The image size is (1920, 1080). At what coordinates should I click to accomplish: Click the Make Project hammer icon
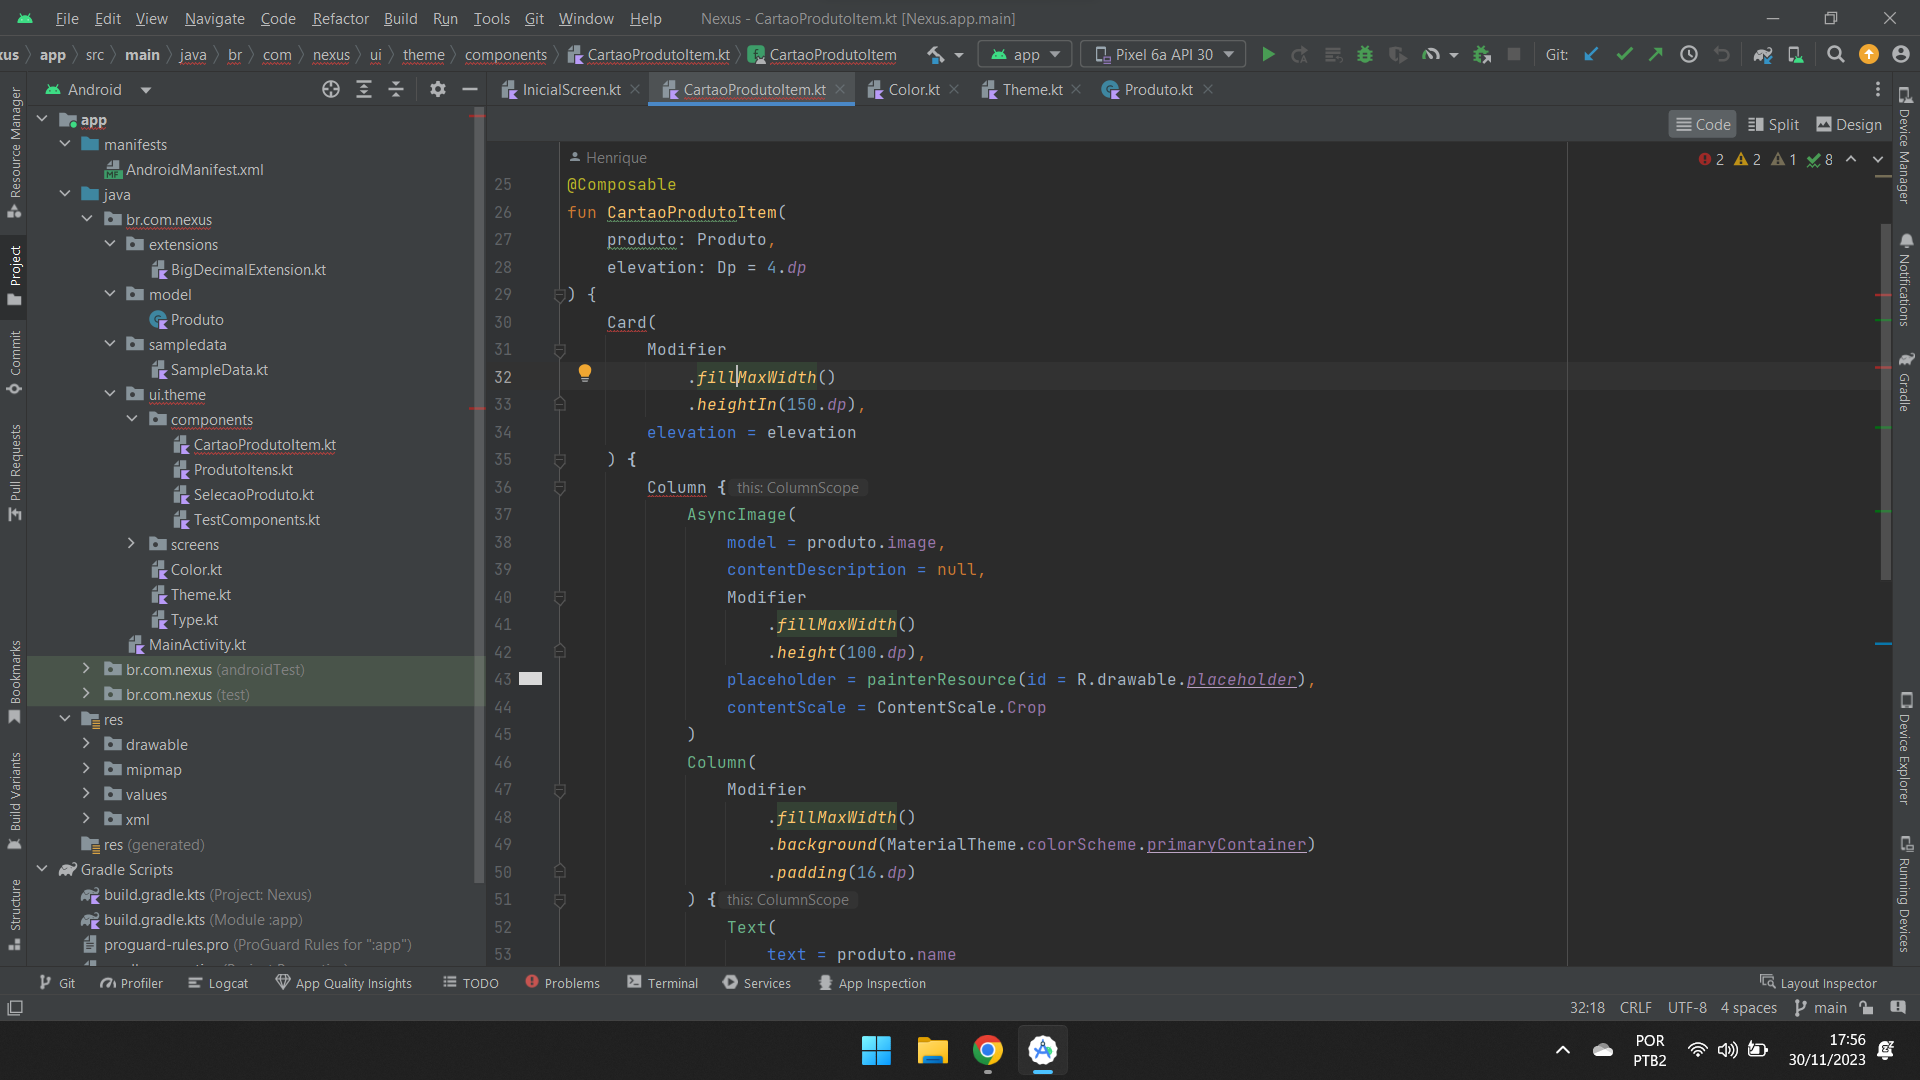point(936,55)
